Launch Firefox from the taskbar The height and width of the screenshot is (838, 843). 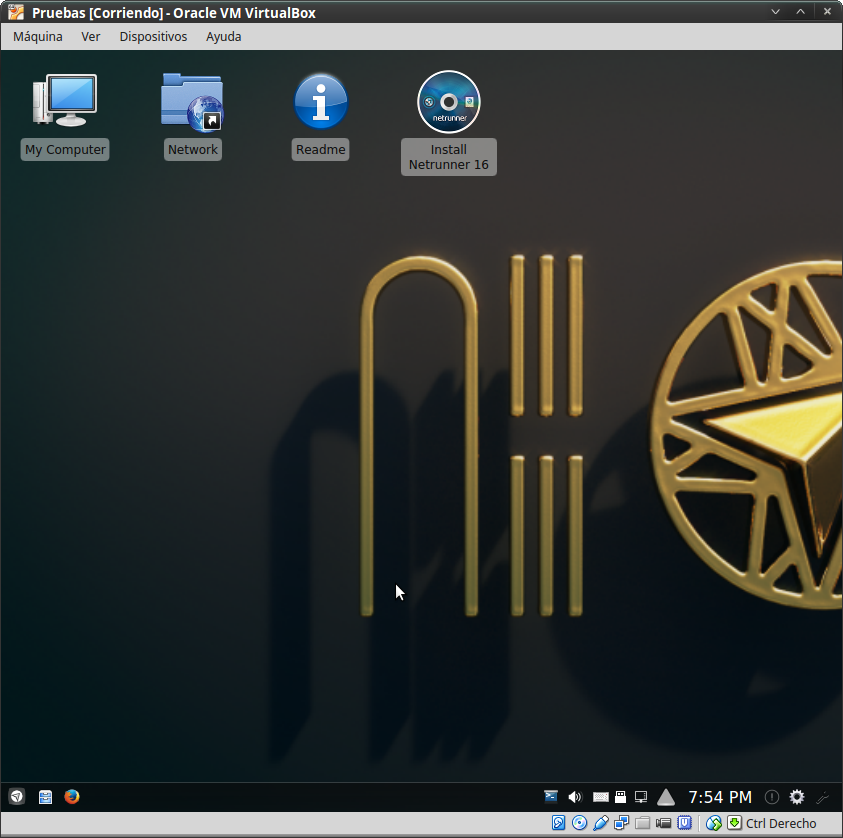point(72,797)
